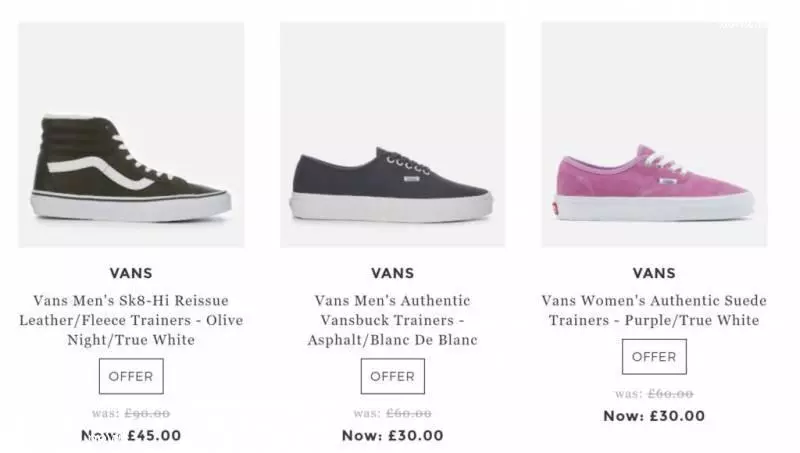Viewport: 800px width, 453px height.
Task: Open the purple suede shoe image
Action: pos(654,135)
